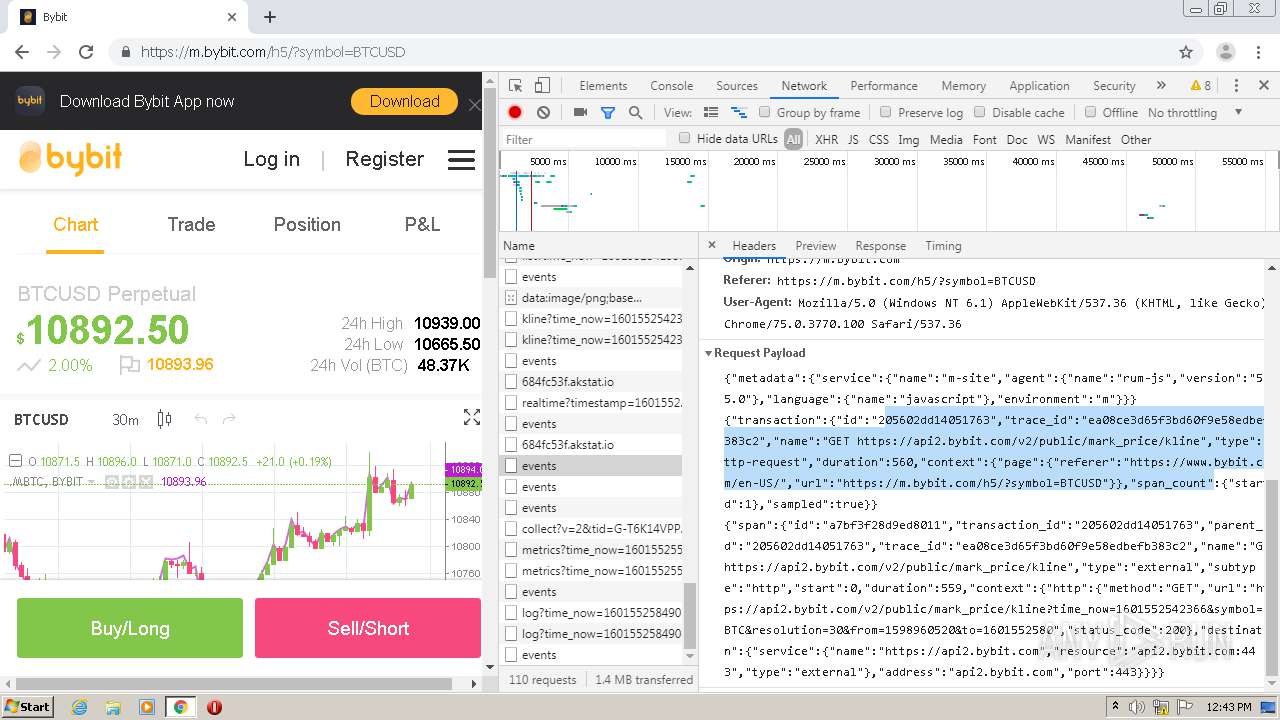Click the Register link
1280x720 pixels.
[x=384, y=159]
